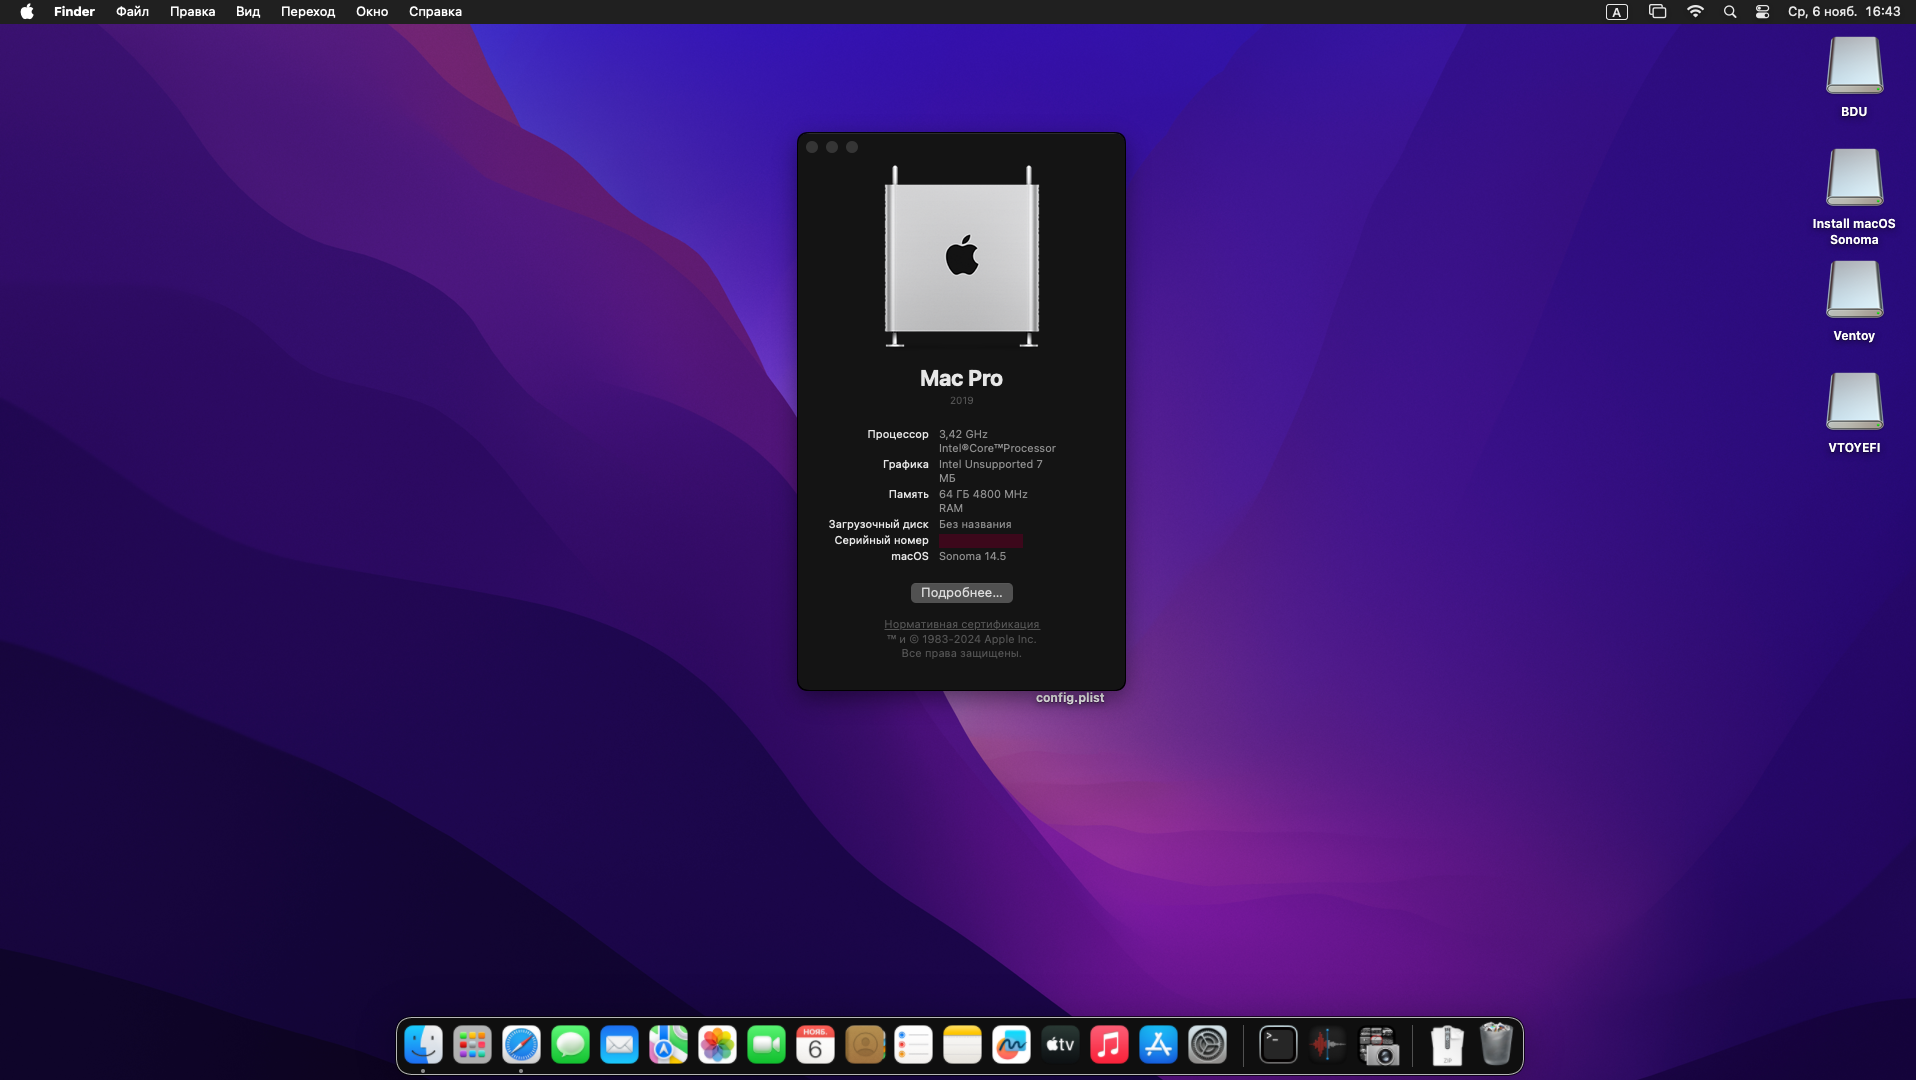Launch Freeform from the Dock
This screenshot has width=1916, height=1080.
point(1011,1045)
